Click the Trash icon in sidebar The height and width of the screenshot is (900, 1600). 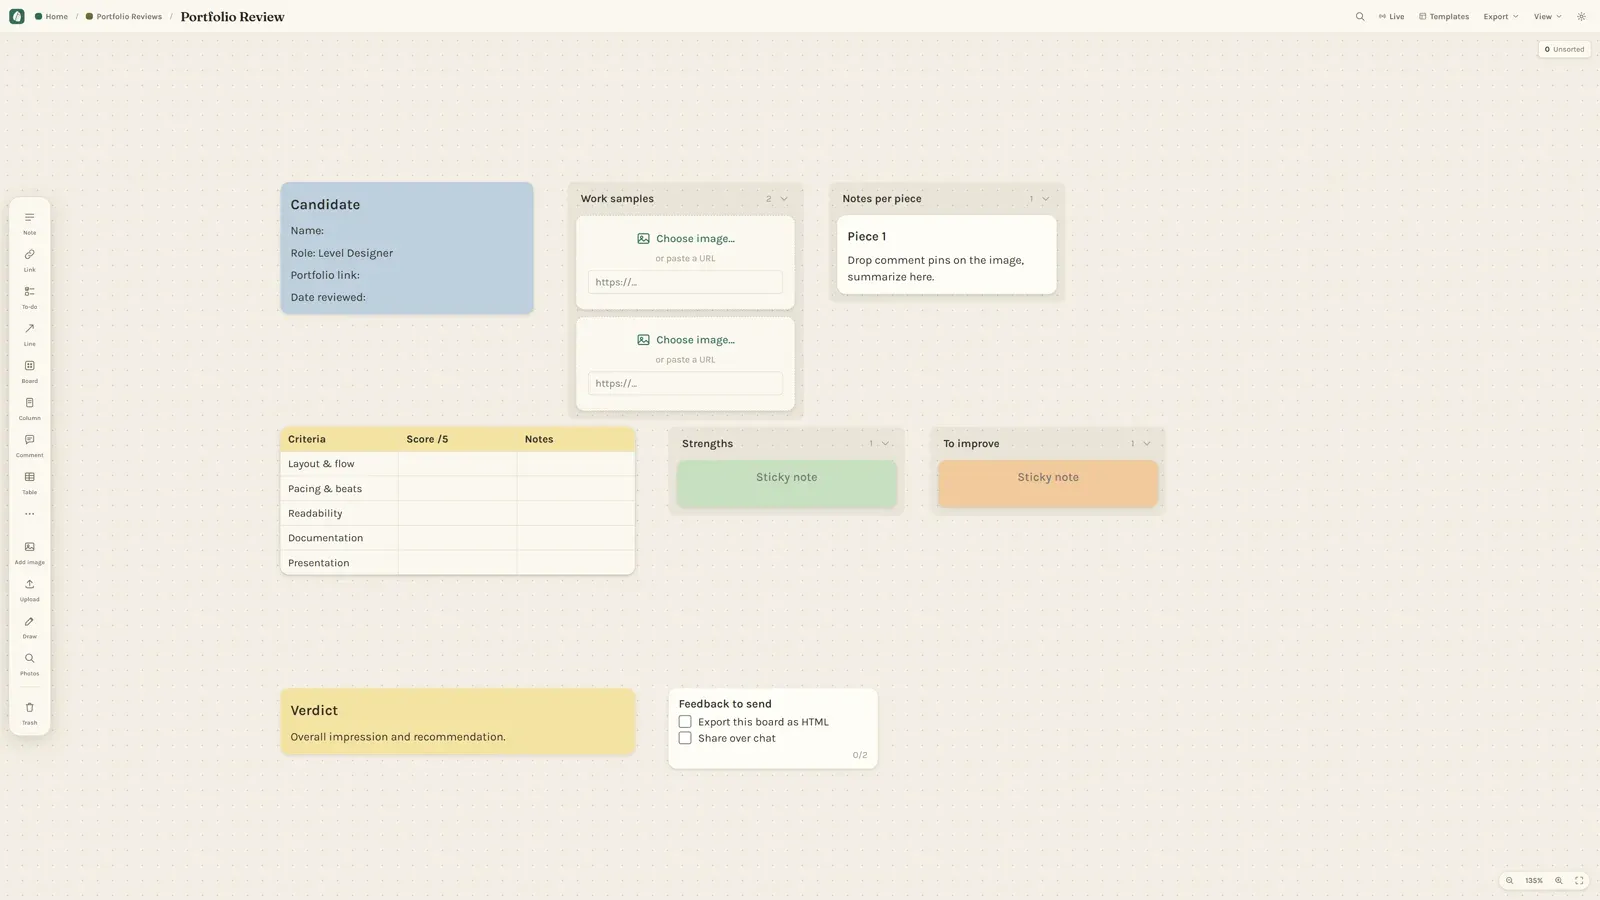pos(29,712)
